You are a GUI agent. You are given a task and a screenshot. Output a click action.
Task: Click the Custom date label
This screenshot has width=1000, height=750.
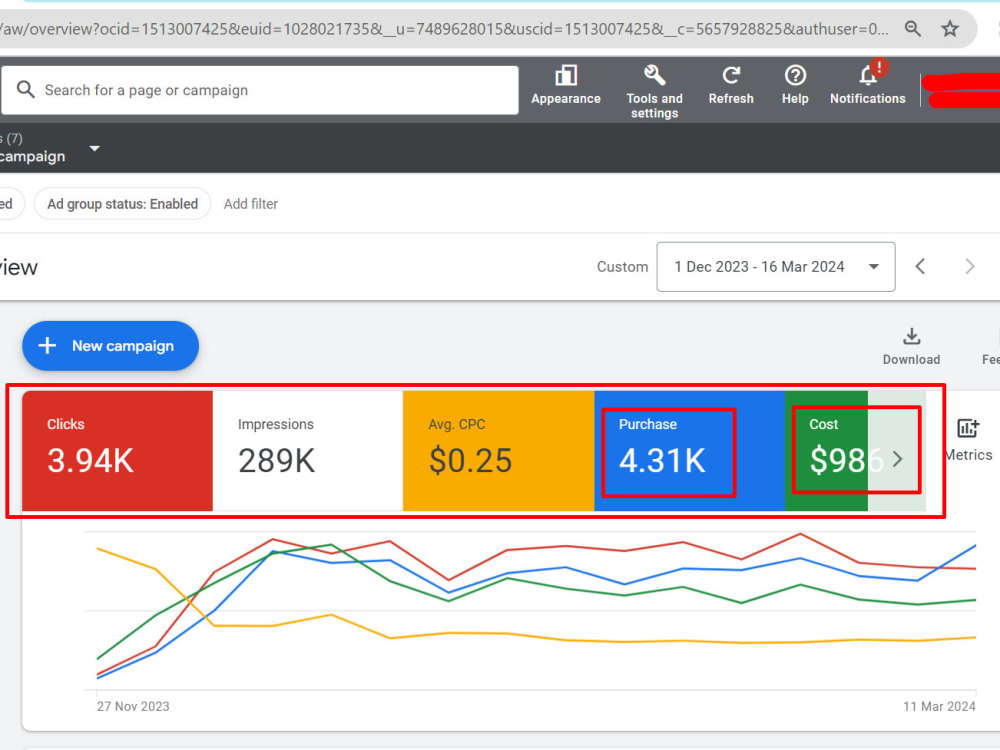[x=622, y=267]
